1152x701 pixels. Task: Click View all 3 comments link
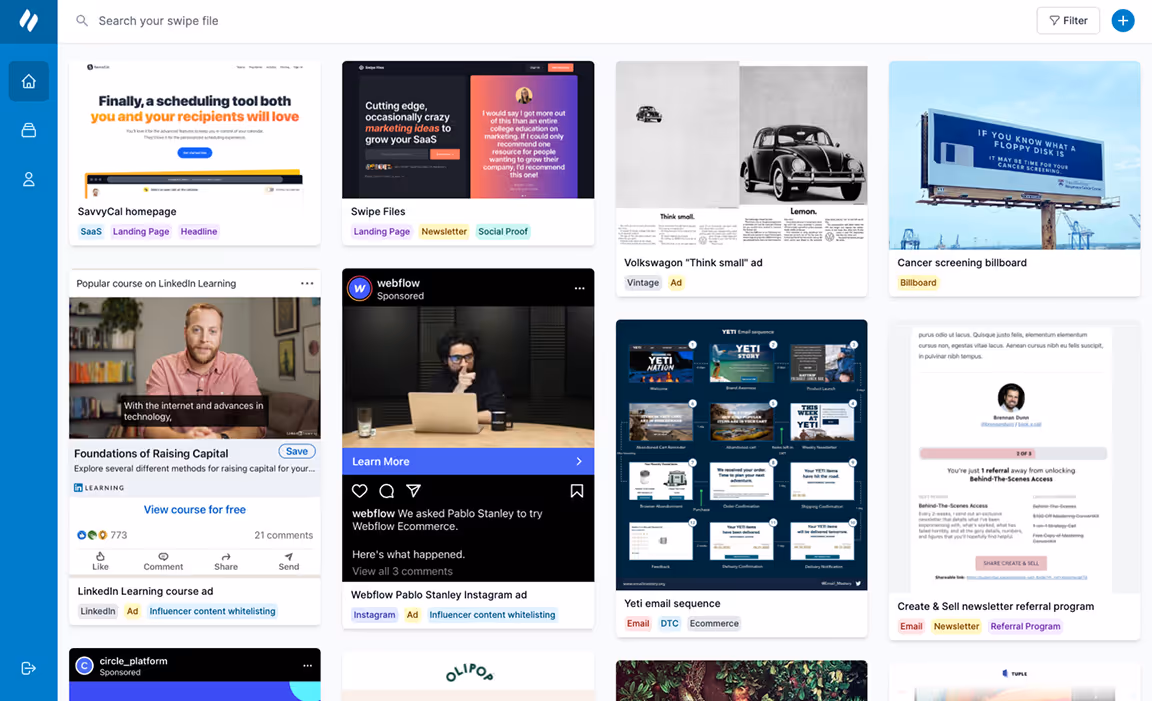click(x=402, y=571)
